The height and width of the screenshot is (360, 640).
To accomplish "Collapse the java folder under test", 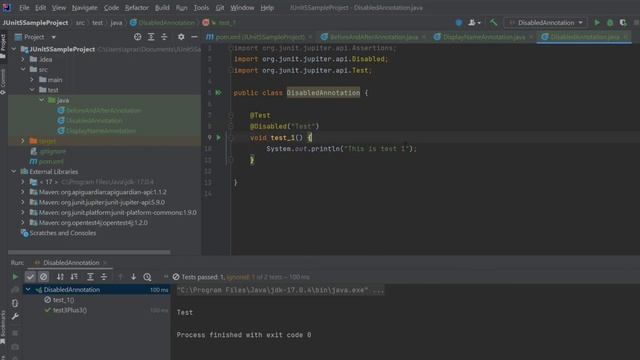I will (41, 100).
